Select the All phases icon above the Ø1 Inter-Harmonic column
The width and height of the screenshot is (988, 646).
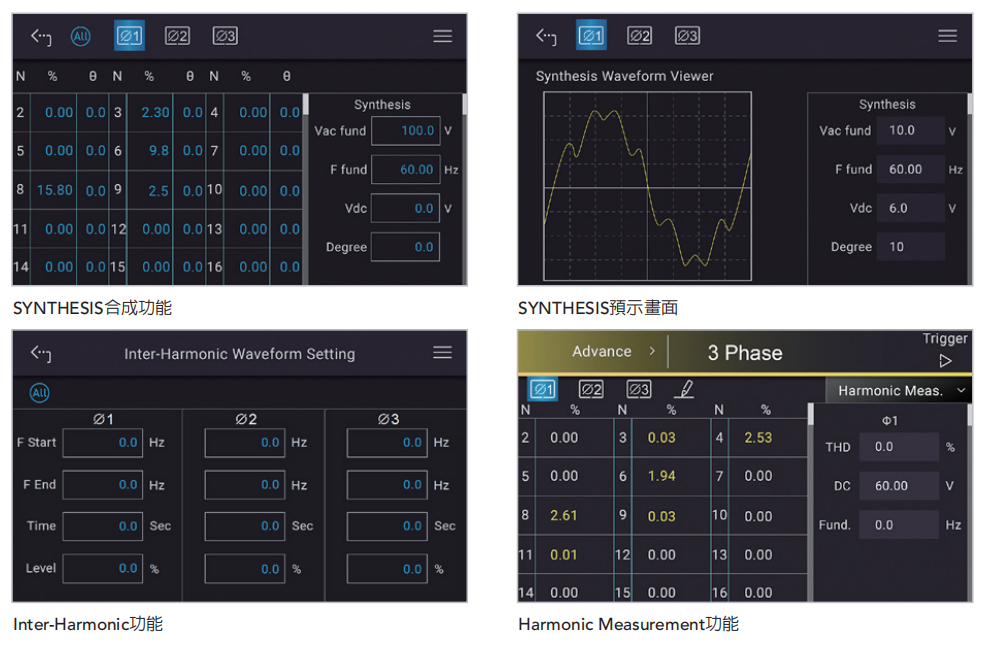point(39,393)
